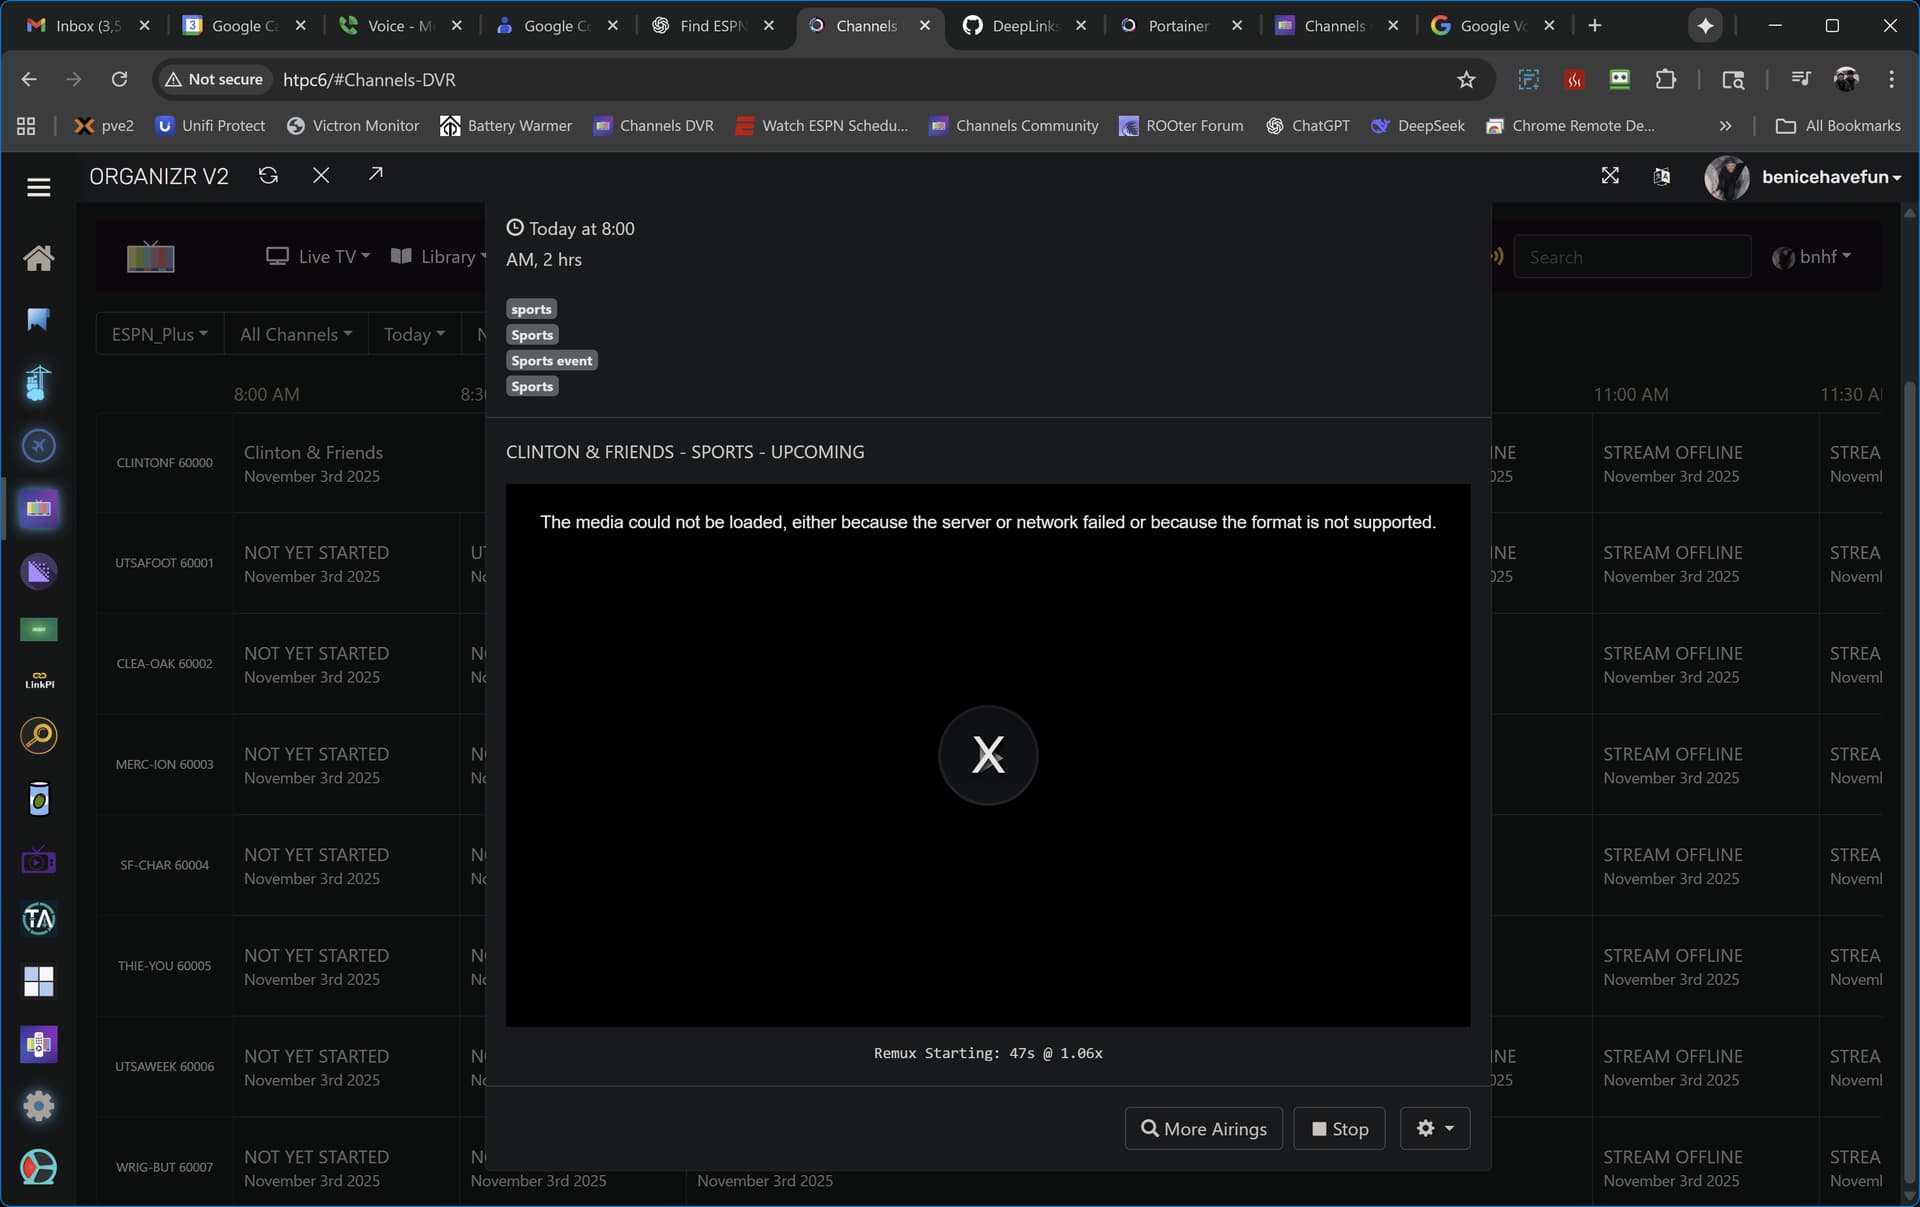This screenshot has height=1207, width=1920.
Task: Open the Organizr home icon in sidebar
Action: pyautogui.click(x=38, y=258)
